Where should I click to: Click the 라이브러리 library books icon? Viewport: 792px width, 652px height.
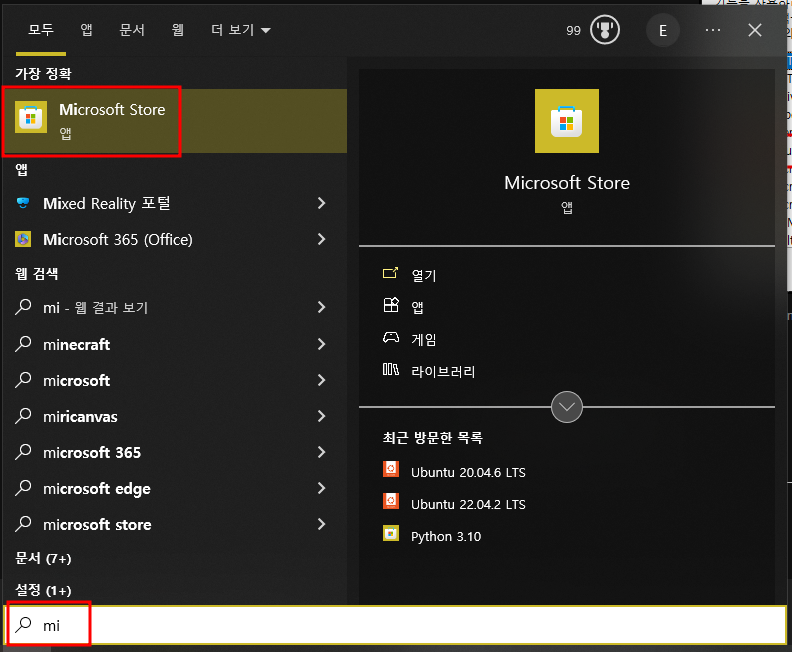tap(390, 370)
